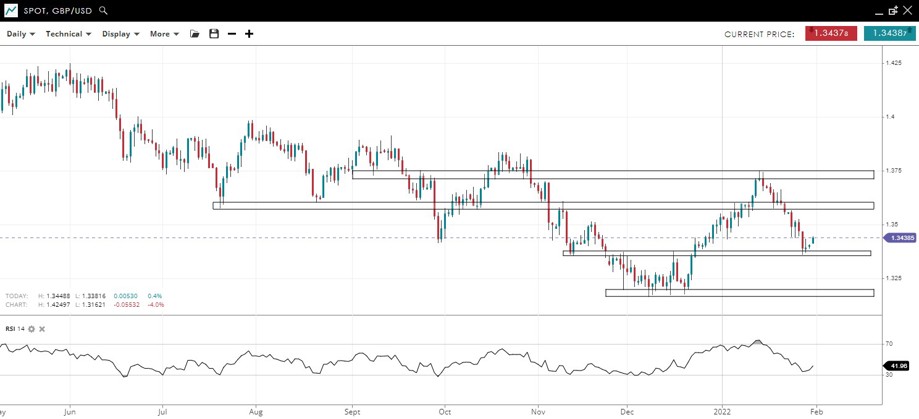Click the RSI value marker 41.96
Image resolution: width=919 pixels, height=419 pixels.
tap(898, 366)
